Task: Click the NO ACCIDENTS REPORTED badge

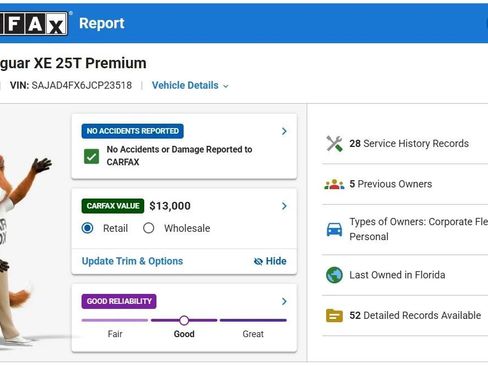Action: (133, 131)
